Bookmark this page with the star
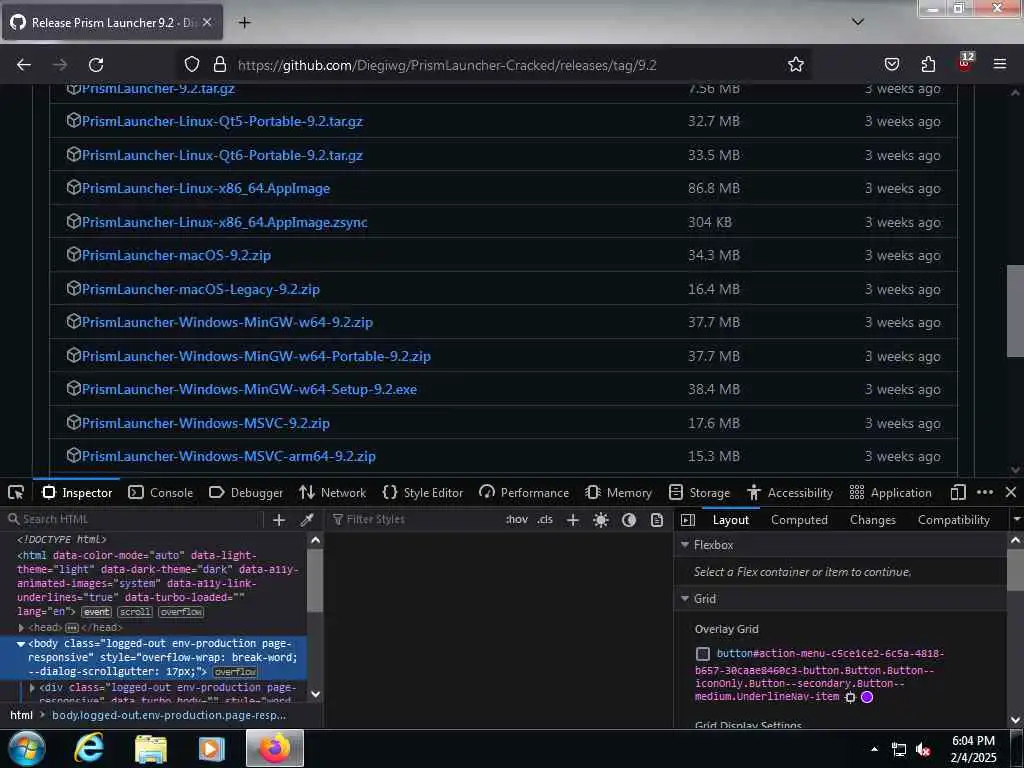This screenshot has width=1024, height=768. coord(795,64)
